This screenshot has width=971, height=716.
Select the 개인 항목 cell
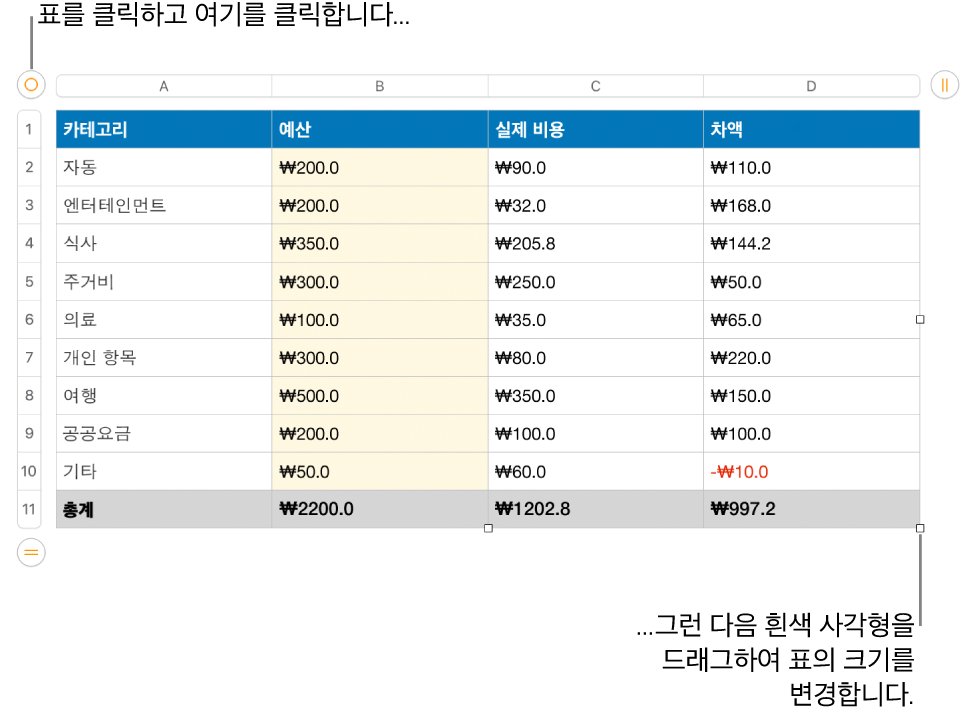click(163, 357)
